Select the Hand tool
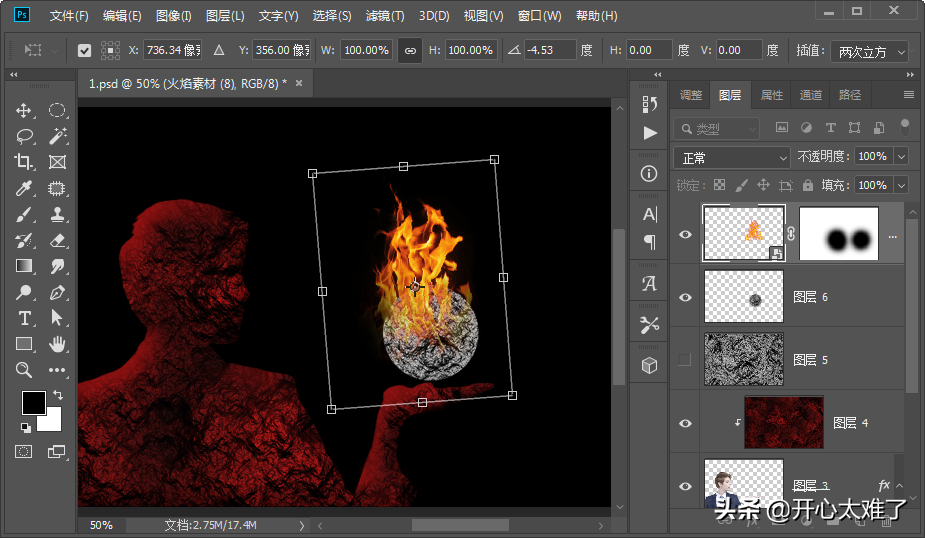Viewport: 925px width, 538px height. pos(57,344)
